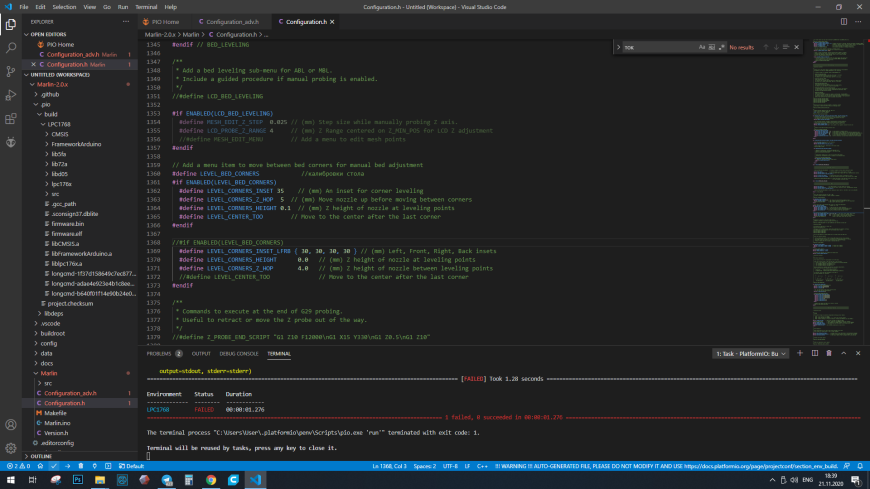Toggle Find in Selection option

coord(786,47)
